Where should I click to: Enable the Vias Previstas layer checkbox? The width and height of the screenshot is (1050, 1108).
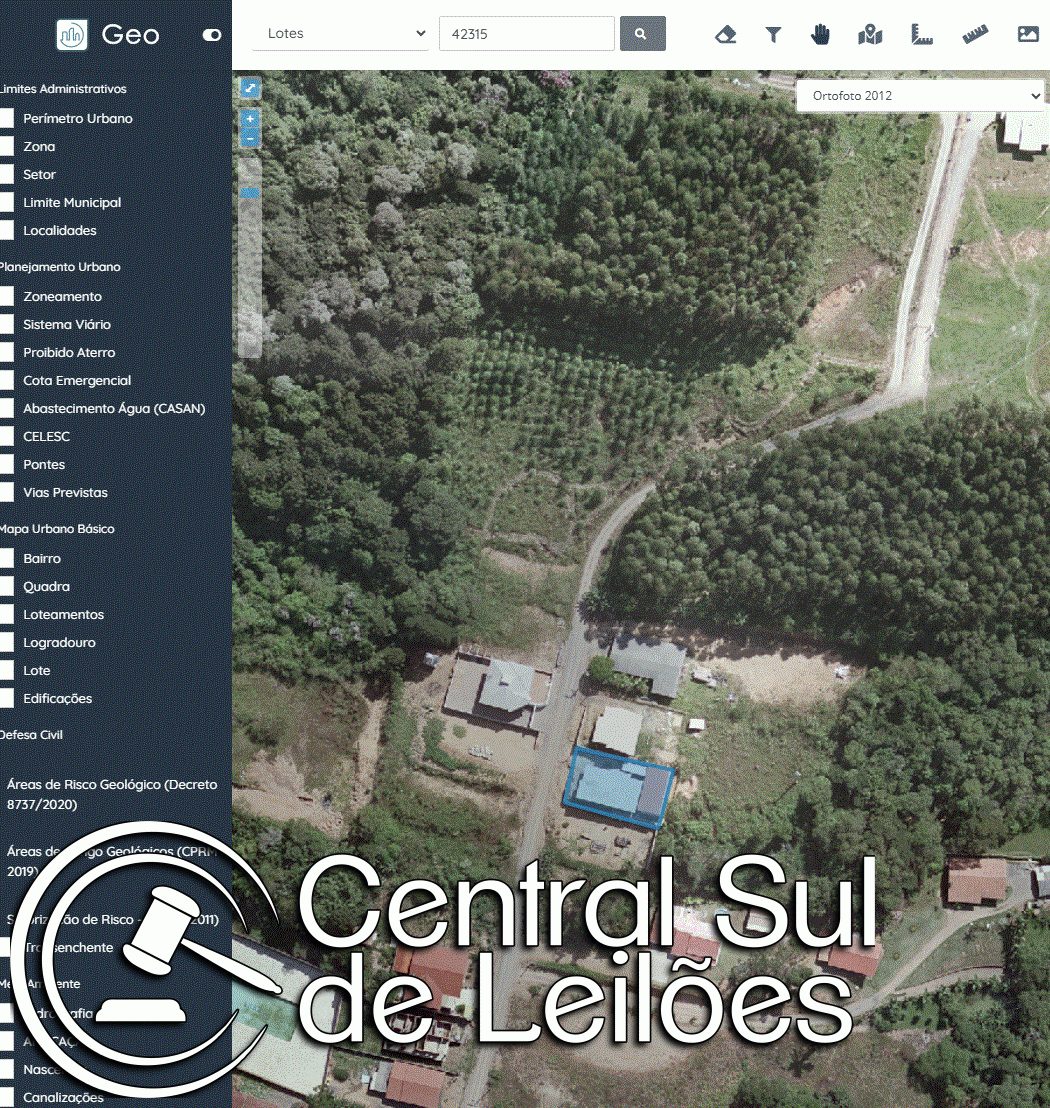click(6, 493)
